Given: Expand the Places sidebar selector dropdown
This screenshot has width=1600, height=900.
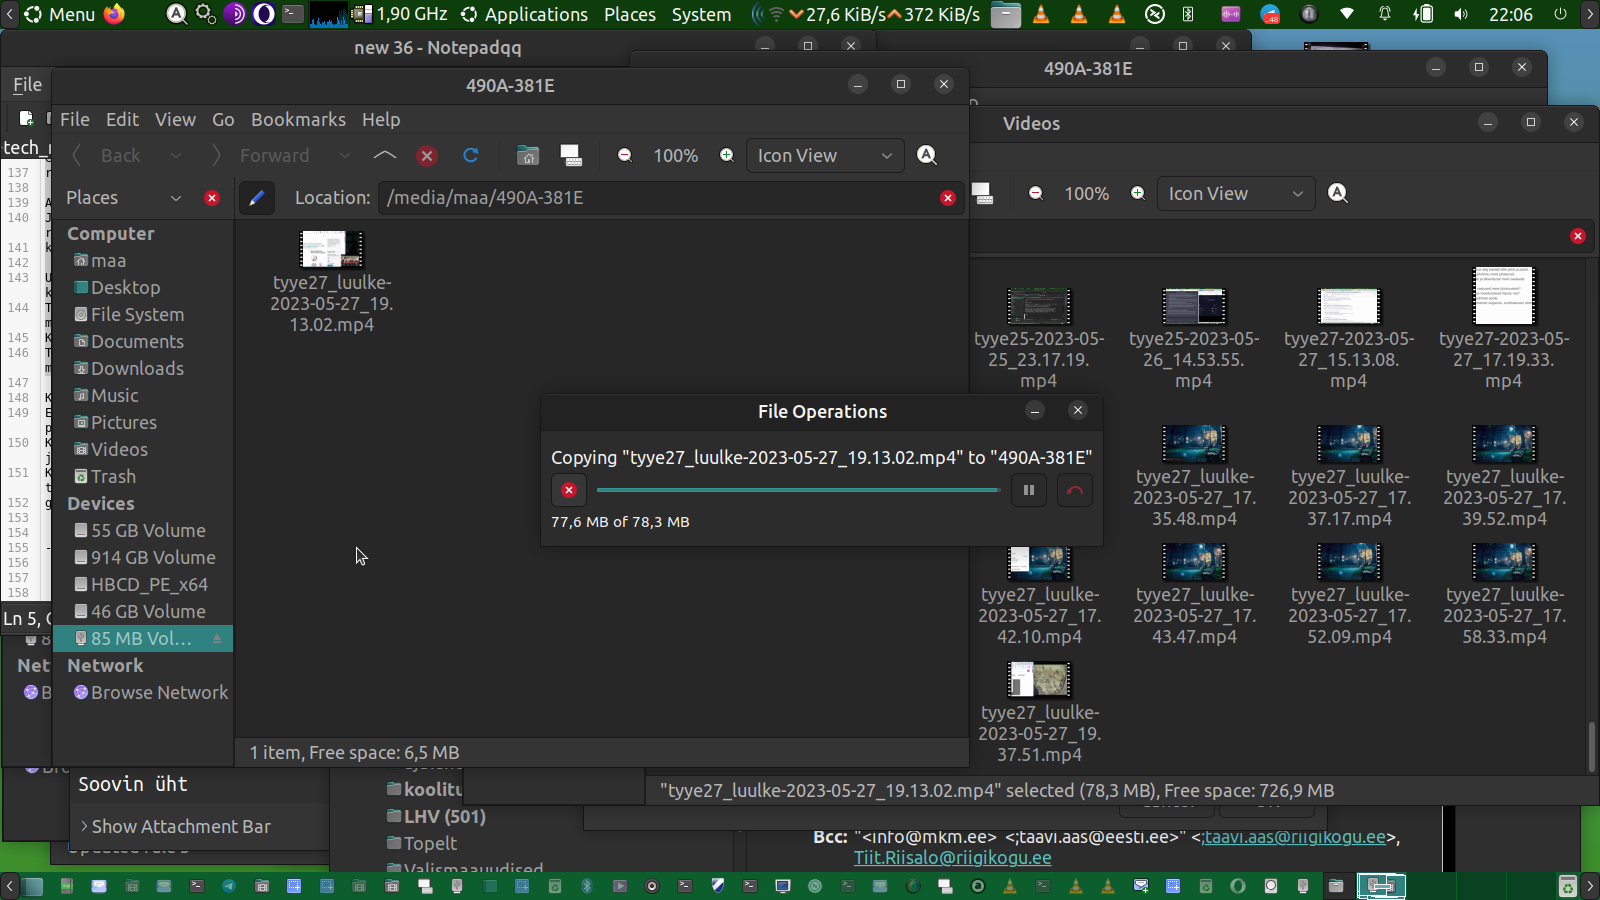Looking at the screenshot, I should (176, 198).
